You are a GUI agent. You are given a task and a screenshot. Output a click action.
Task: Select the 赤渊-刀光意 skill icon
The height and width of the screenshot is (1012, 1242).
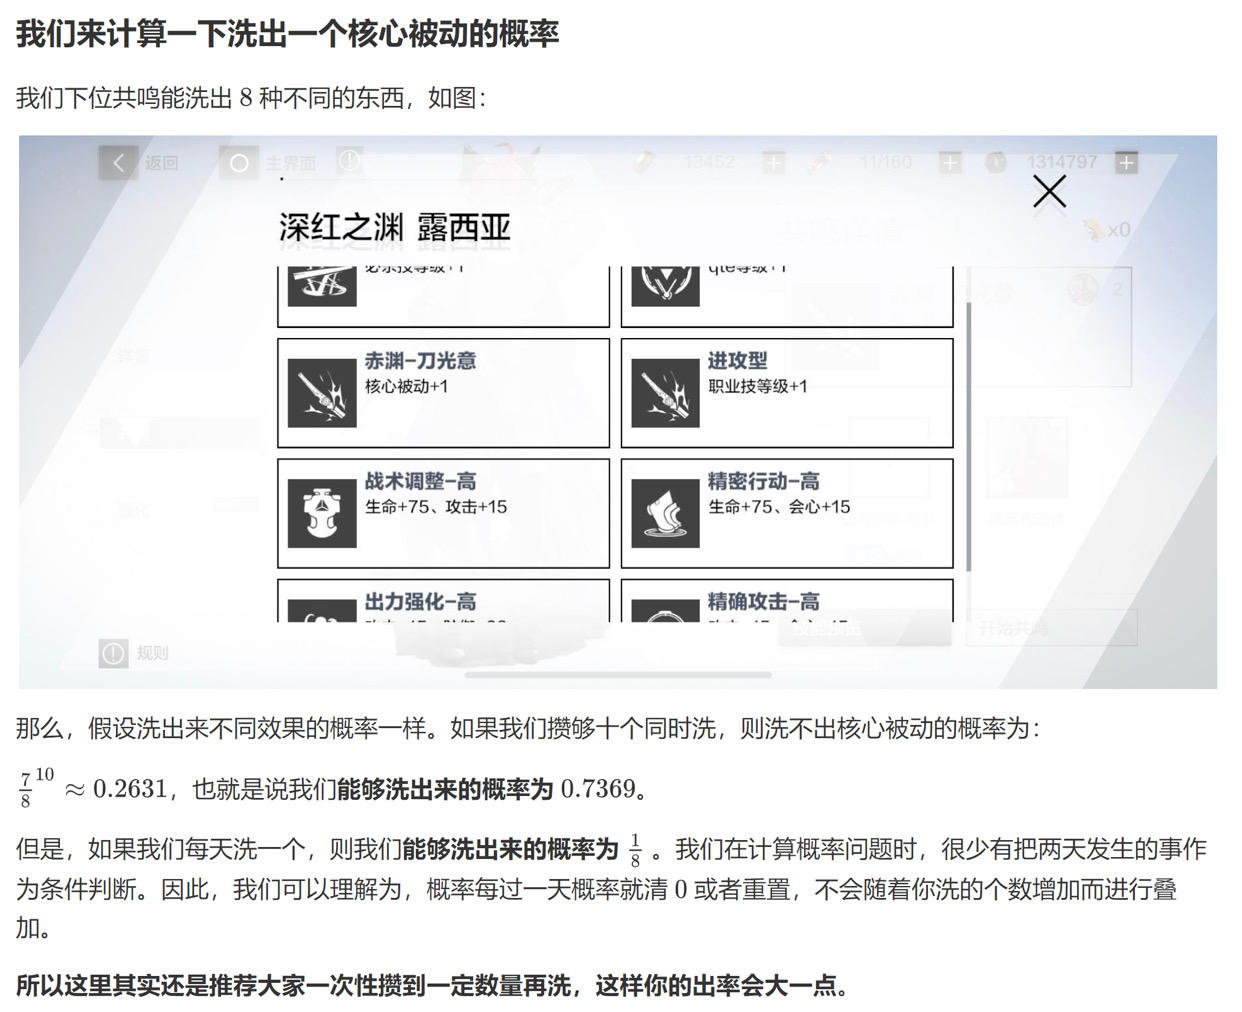pos(322,393)
